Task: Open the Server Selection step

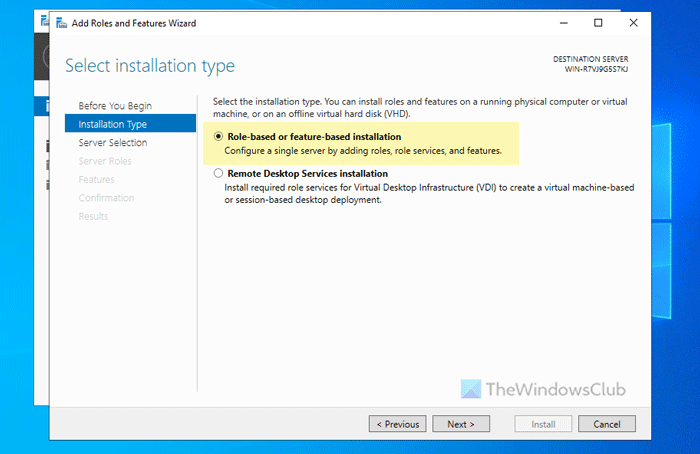Action: click(113, 142)
